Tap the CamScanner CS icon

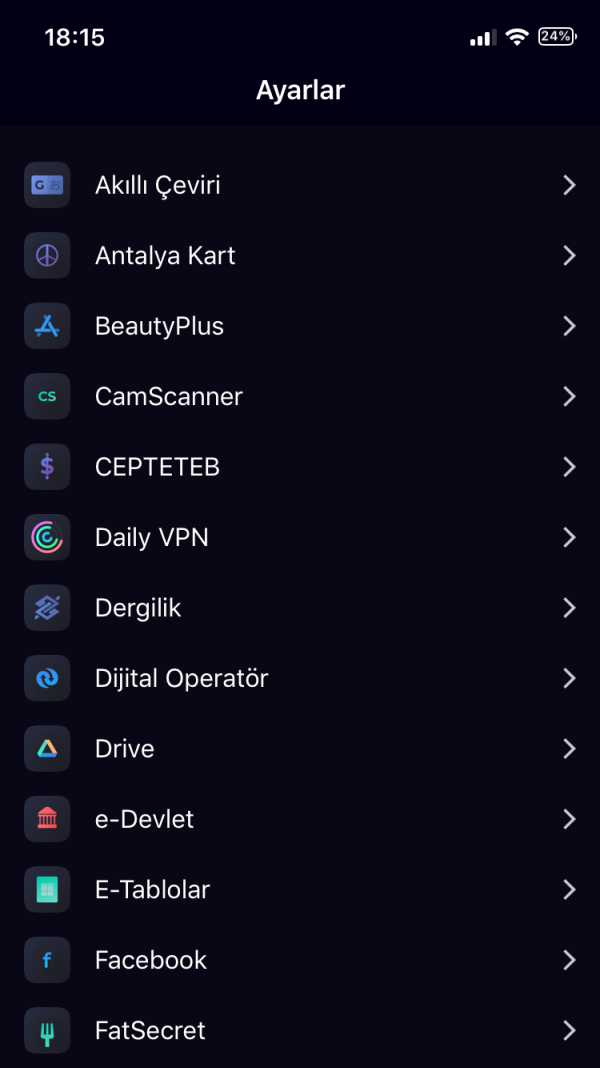pyautogui.click(x=47, y=396)
